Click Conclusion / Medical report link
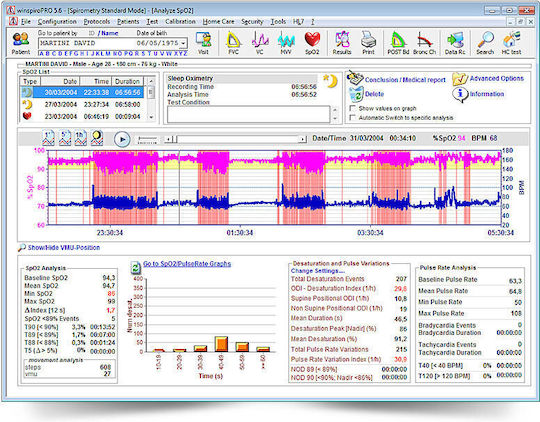This screenshot has height=422, width=540. 405,80
